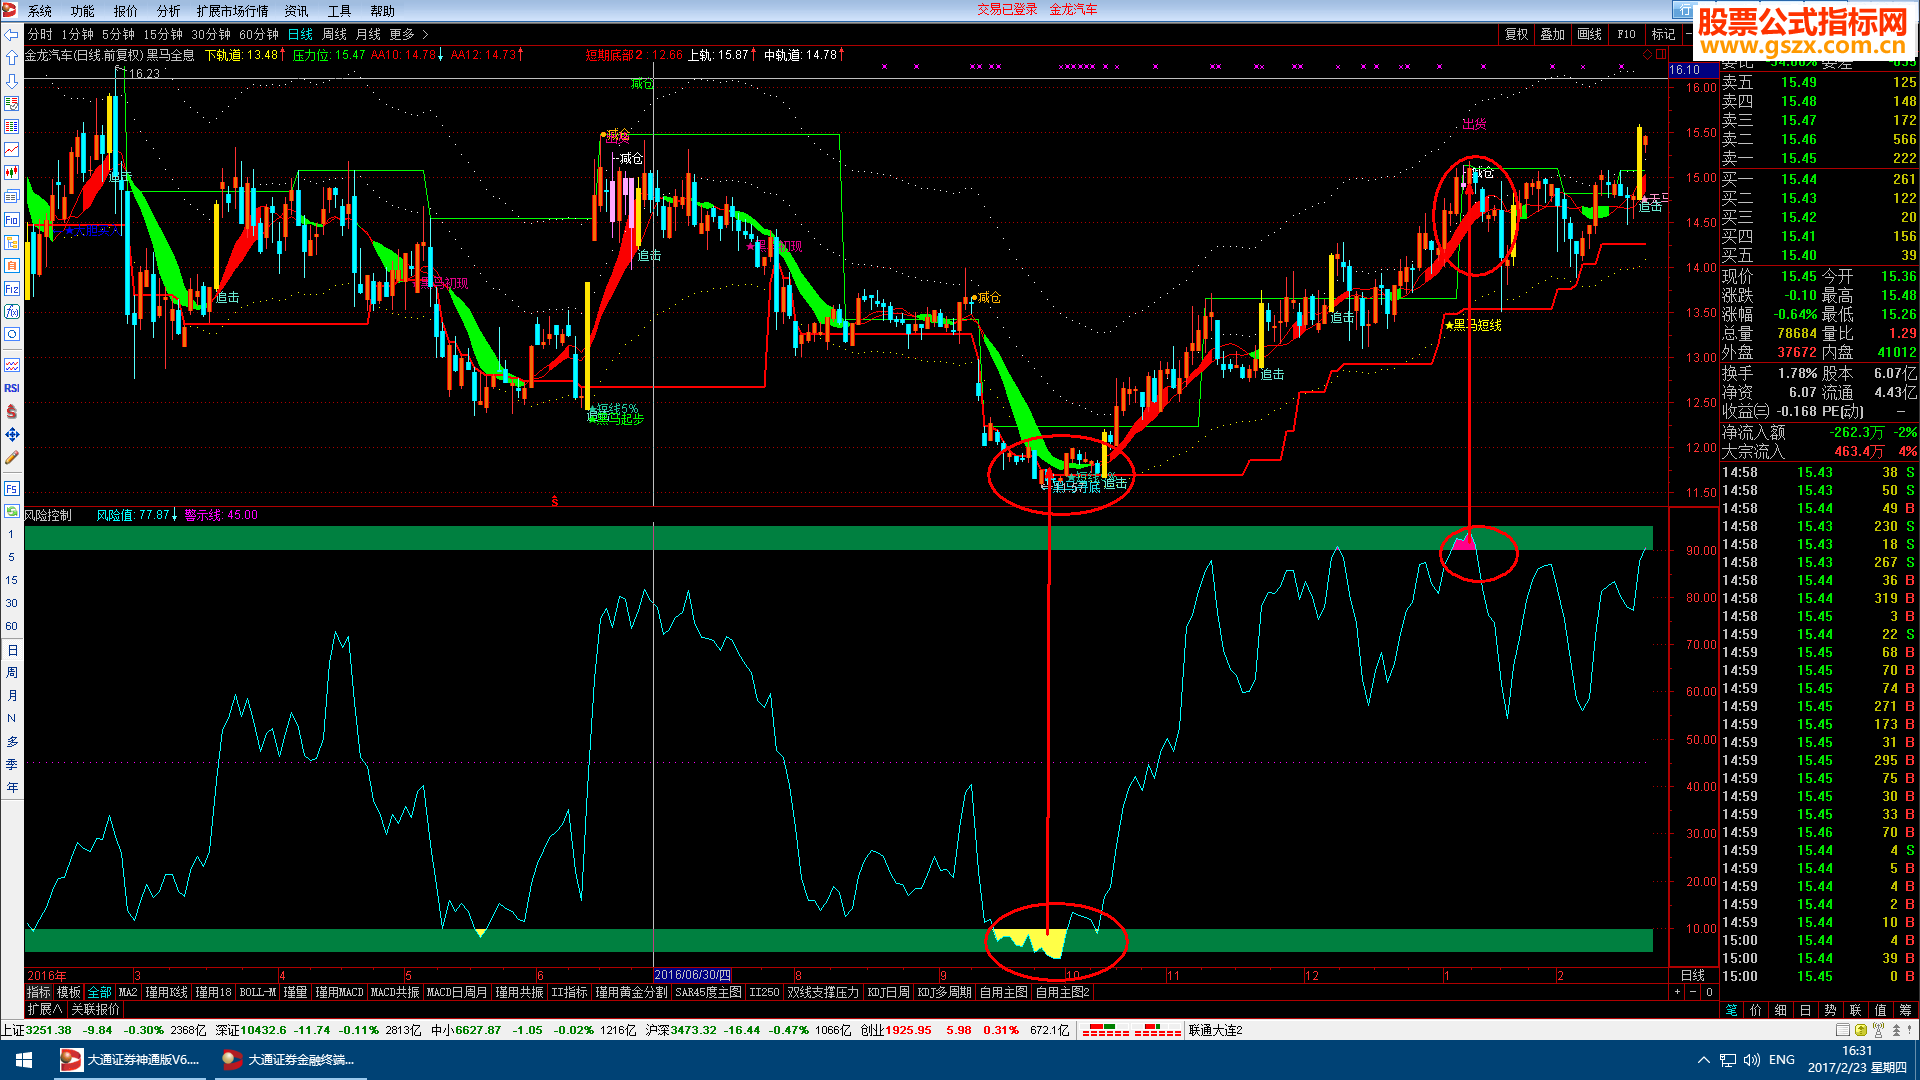Select the 价 price panel tab

1756,1009
